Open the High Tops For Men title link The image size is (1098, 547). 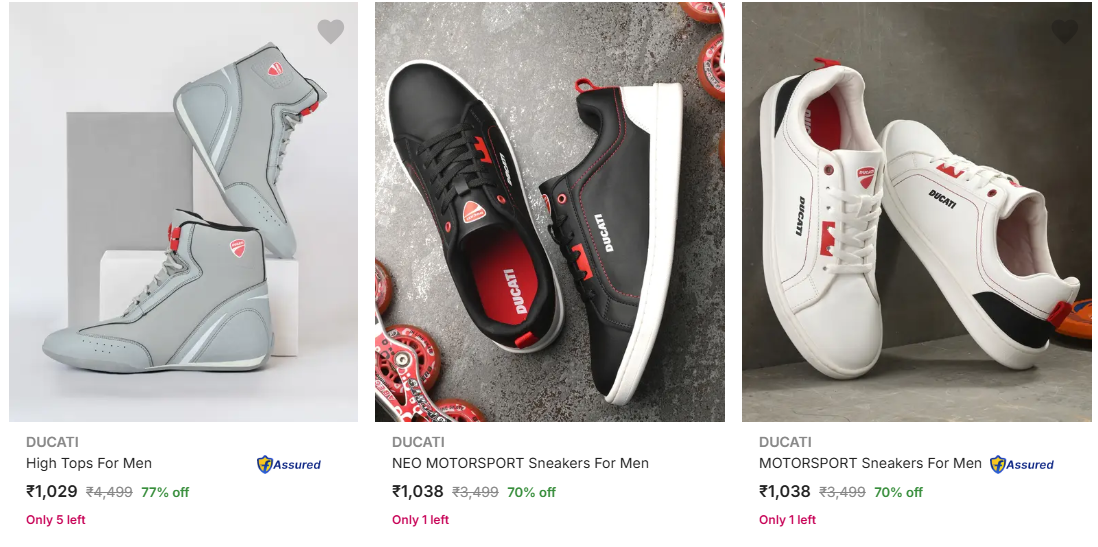(x=89, y=463)
